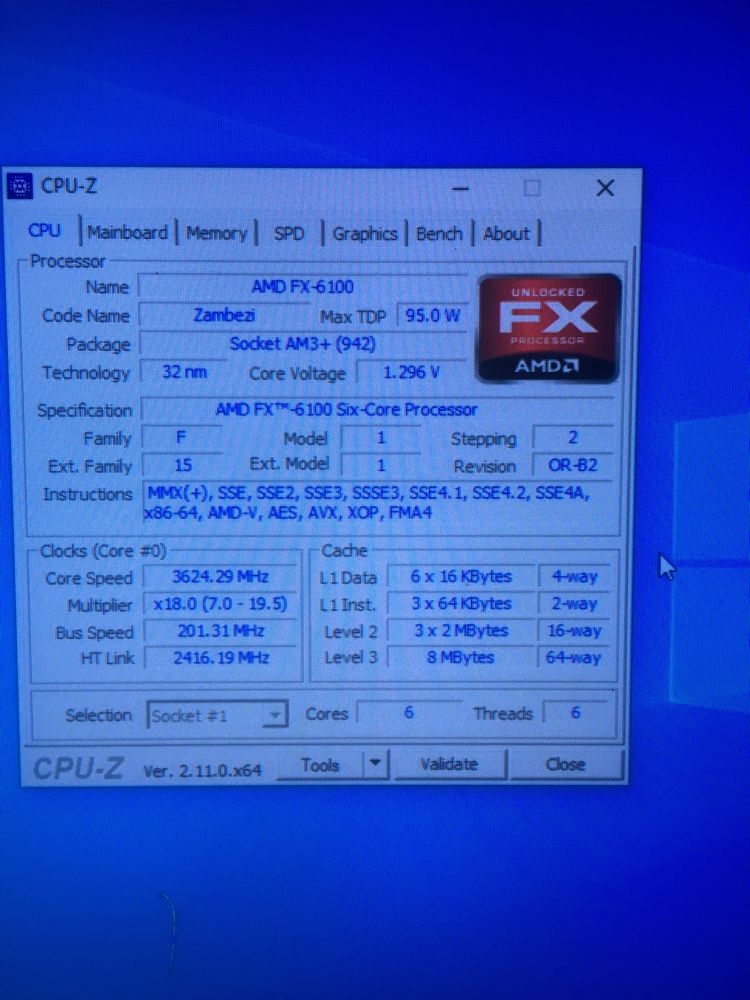Go to the Graphics tab
This screenshot has height=1000, width=750.
coord(365,234)
